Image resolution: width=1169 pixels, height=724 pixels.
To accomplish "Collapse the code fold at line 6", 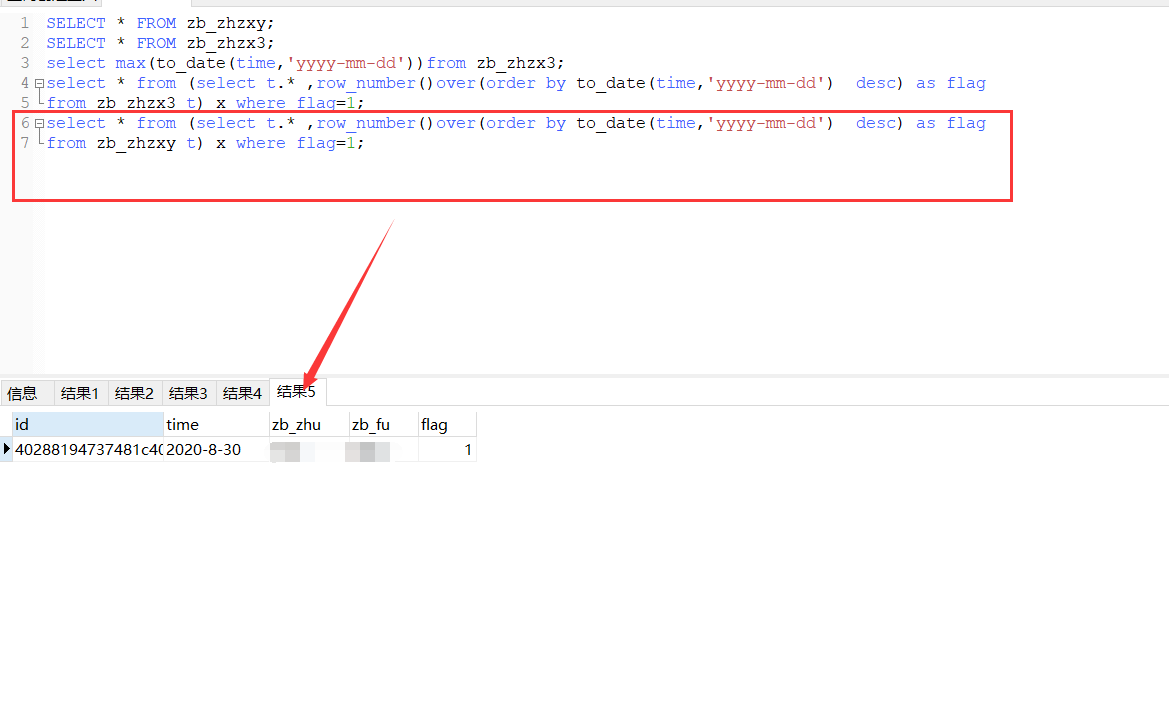I will click(x=40, y=124).
